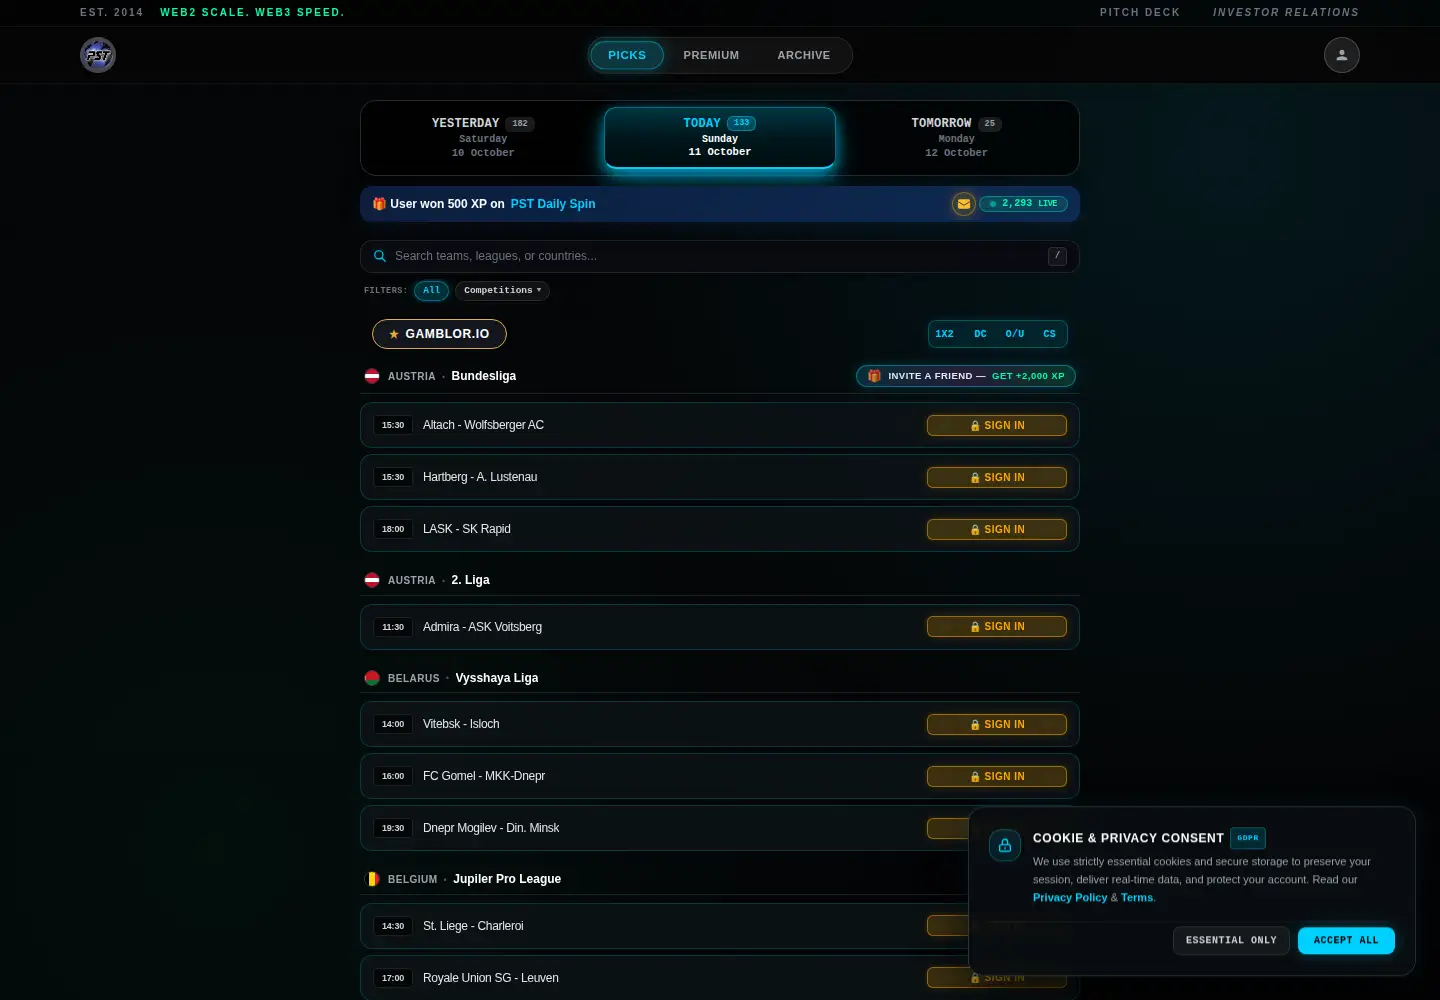Image resolution: width=1440 pixels, height=1000 pixels.
Task: Open the user account profile icon
Action: 1342,55
